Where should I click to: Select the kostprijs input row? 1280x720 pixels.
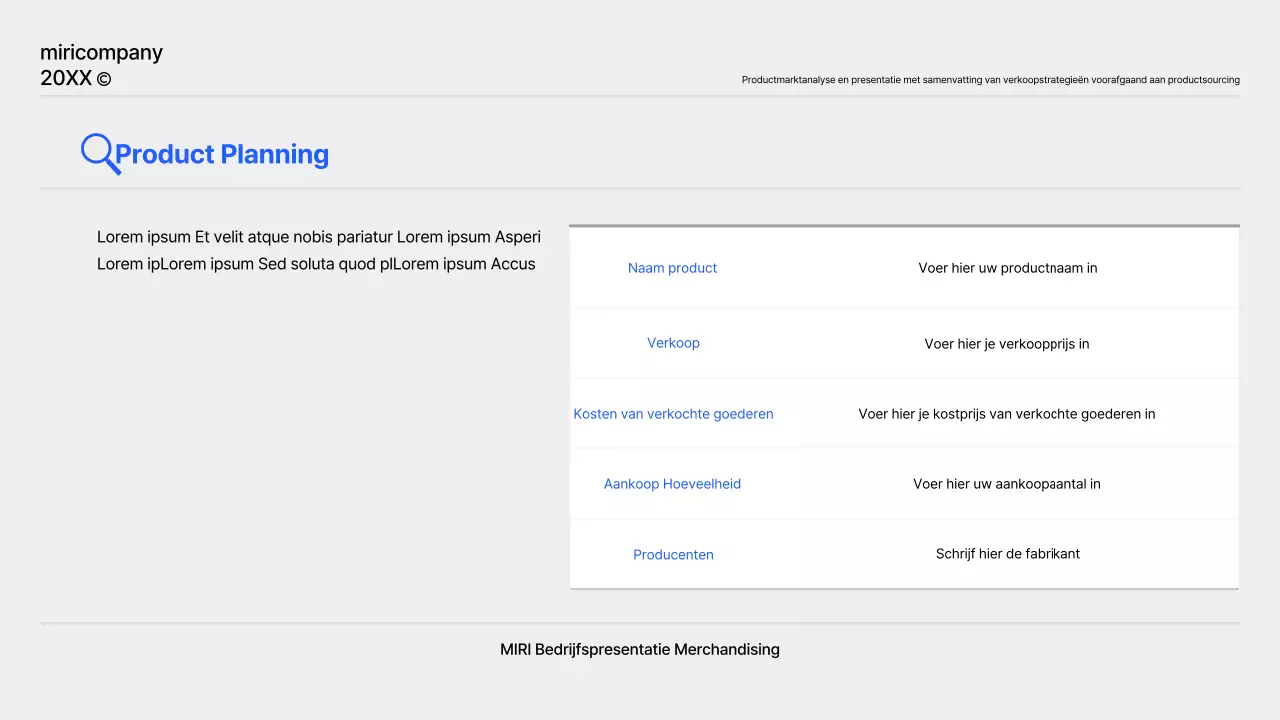pos(1007,413)
